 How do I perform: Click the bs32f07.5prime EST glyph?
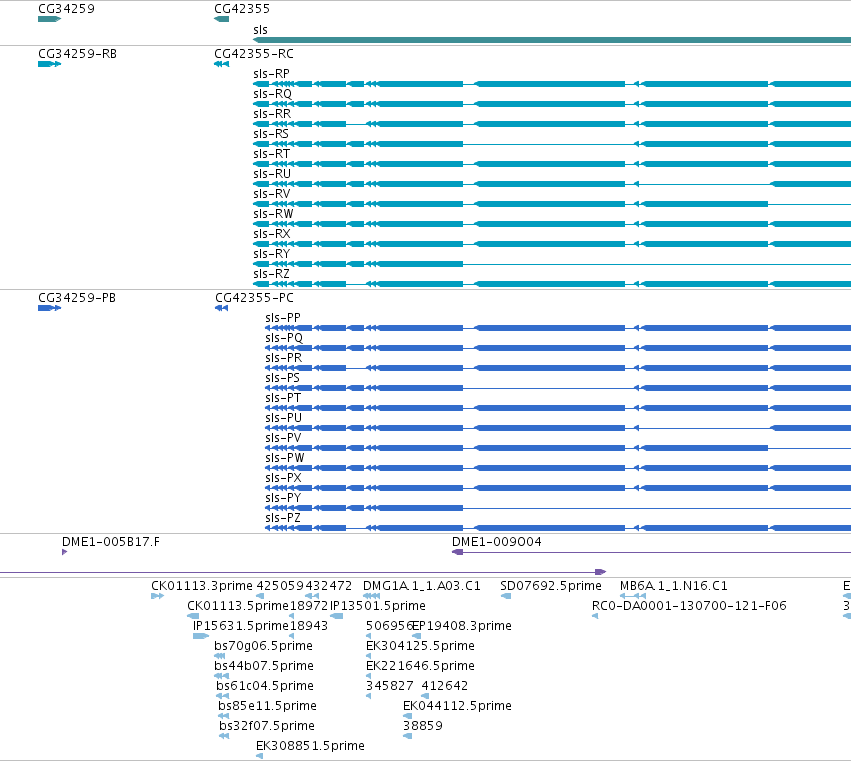pos(224,736)
